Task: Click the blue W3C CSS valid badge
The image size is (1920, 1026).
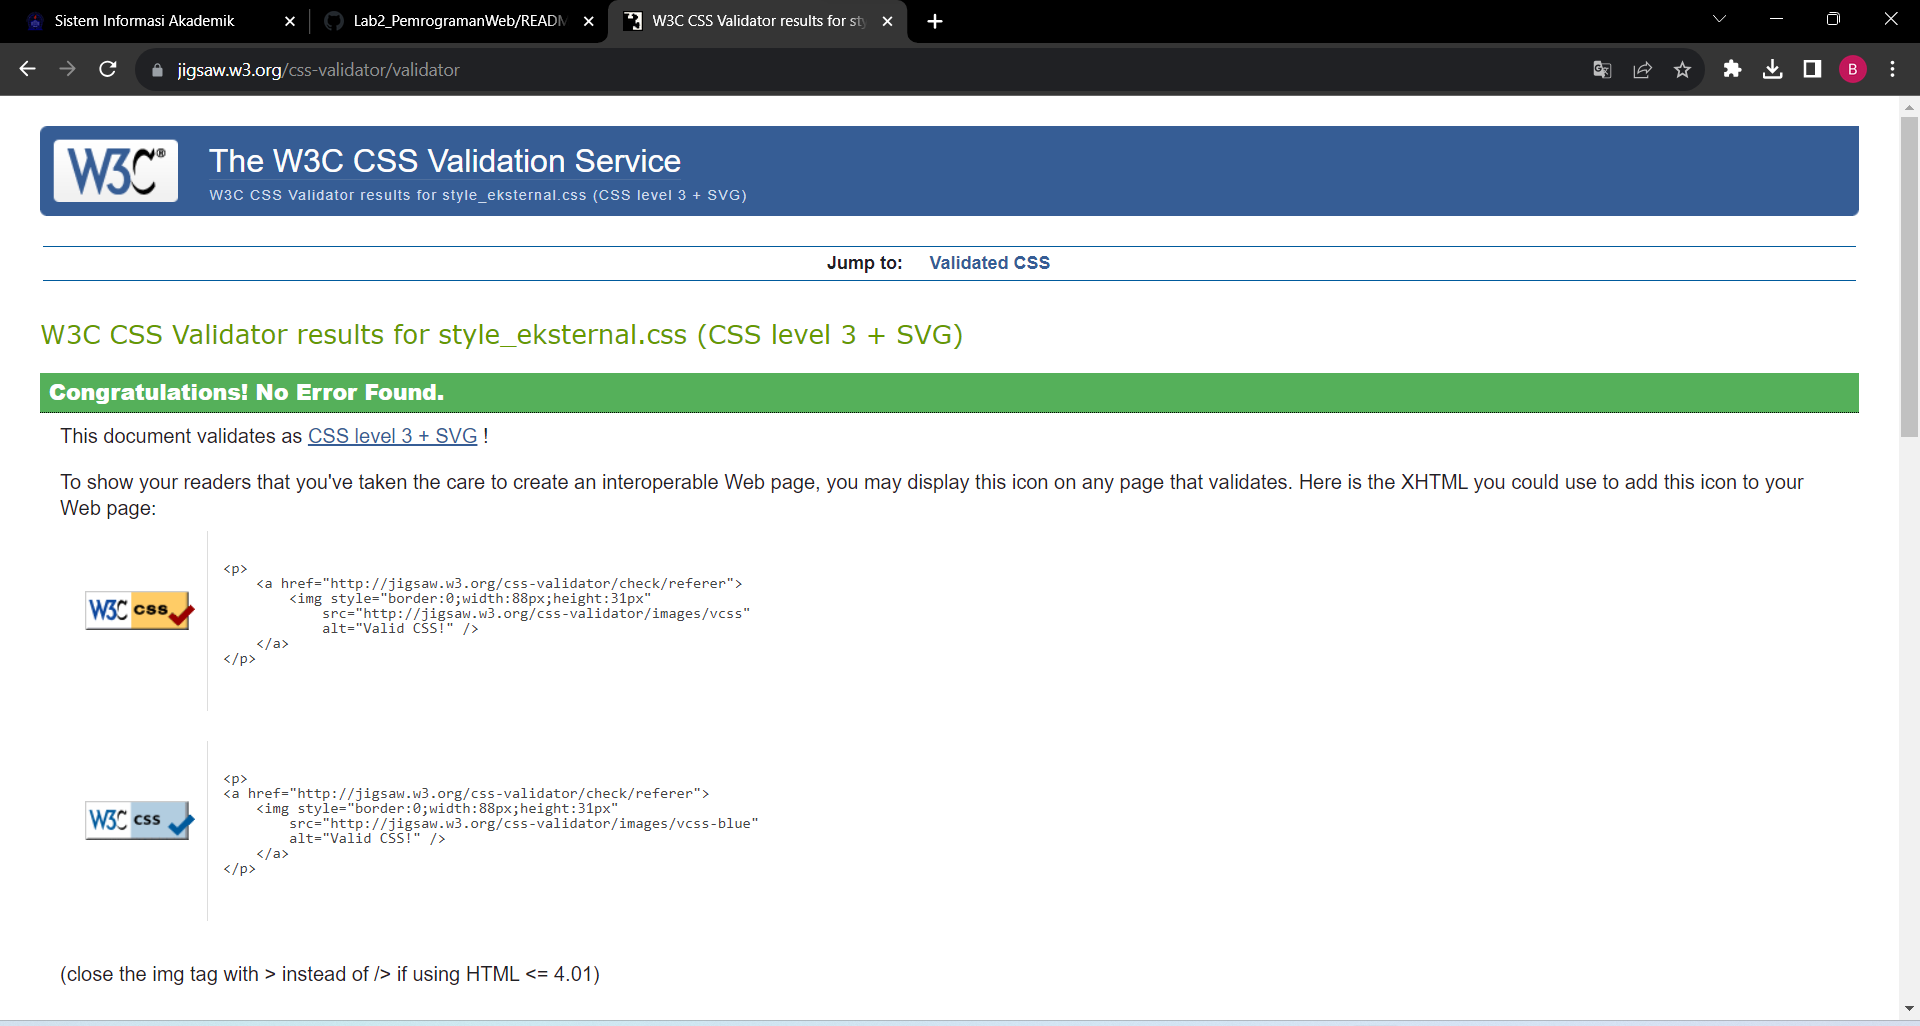Action: pos(138,820)
